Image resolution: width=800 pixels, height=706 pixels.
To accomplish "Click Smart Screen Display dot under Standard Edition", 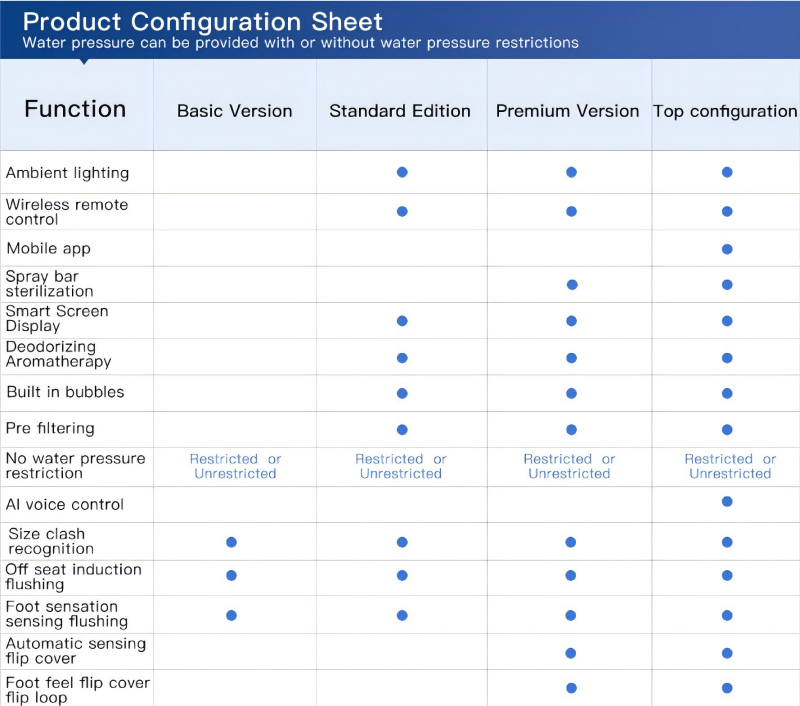I will click(x=402, y=321).
